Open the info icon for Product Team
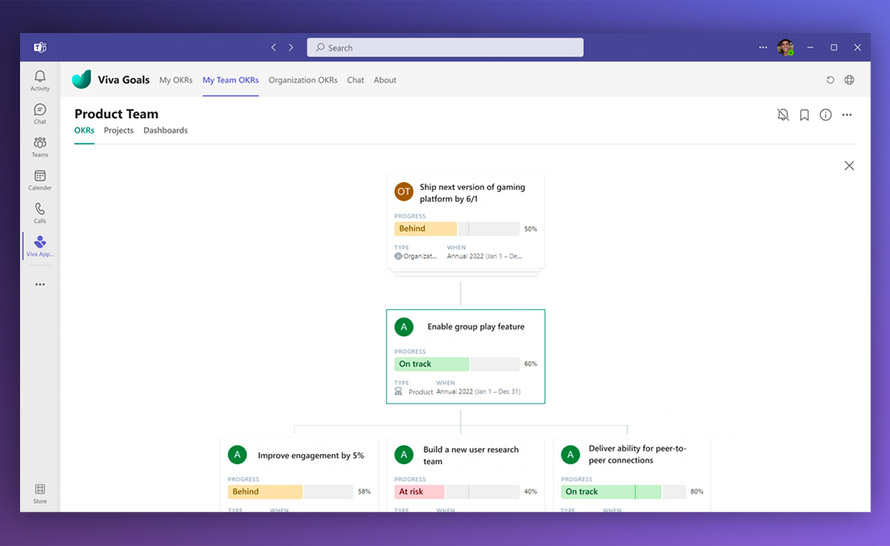Image resolution: width=890 pixels, height=546 pixels. pyautogui.click(x=825, y=115)
